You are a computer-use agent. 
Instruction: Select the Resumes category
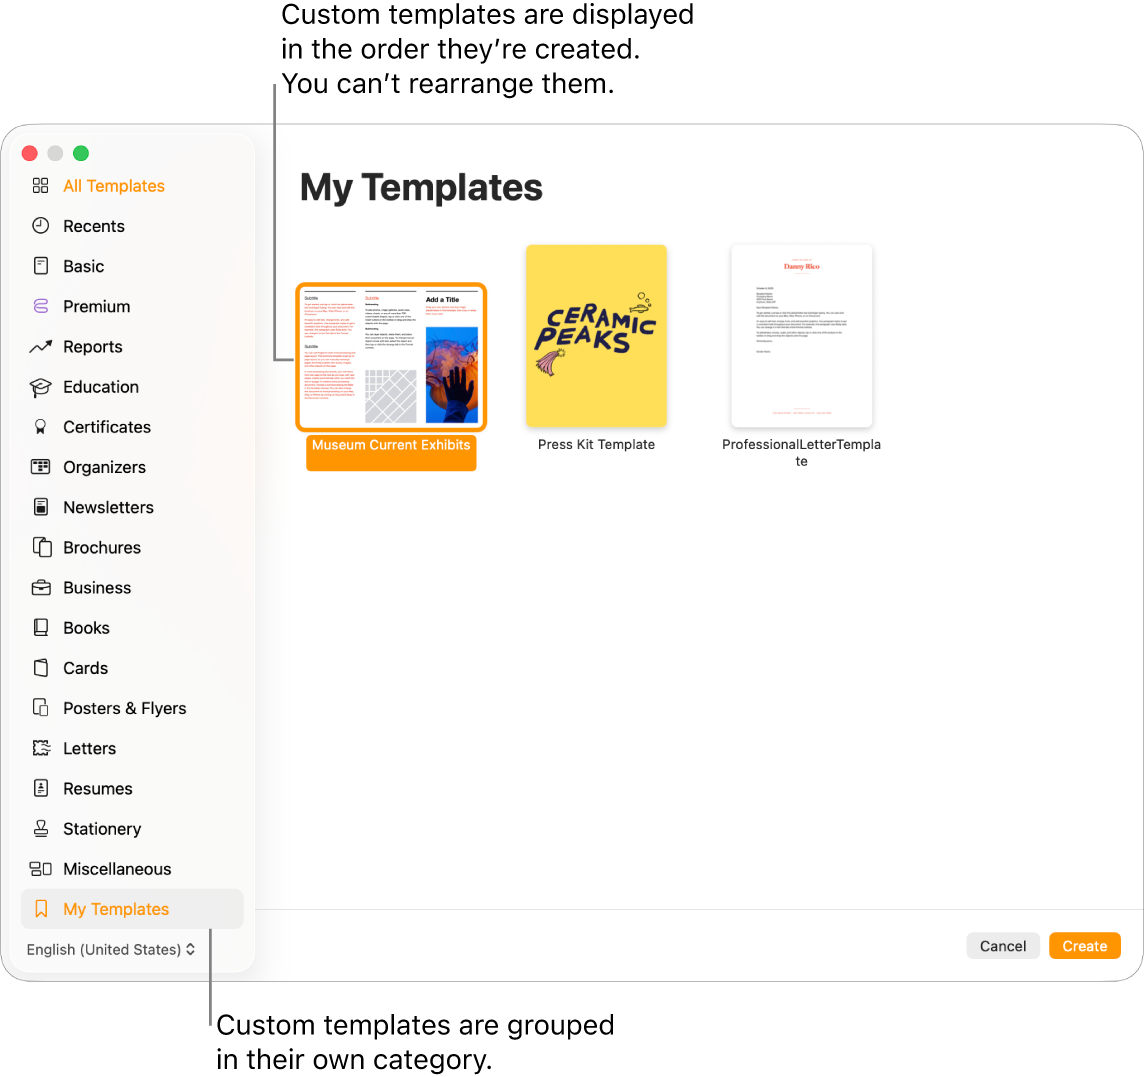tap(95, 788)
